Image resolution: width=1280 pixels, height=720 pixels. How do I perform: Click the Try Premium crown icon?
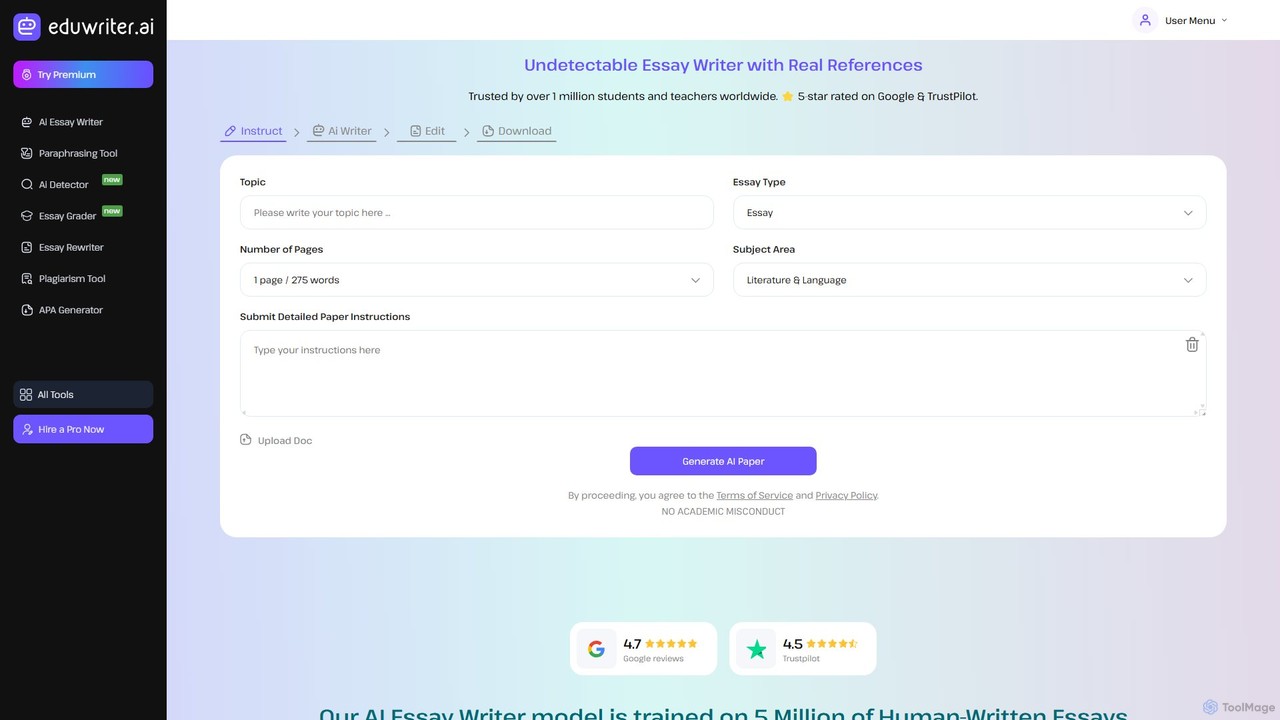pyautogui.click(x=27, y=75)
